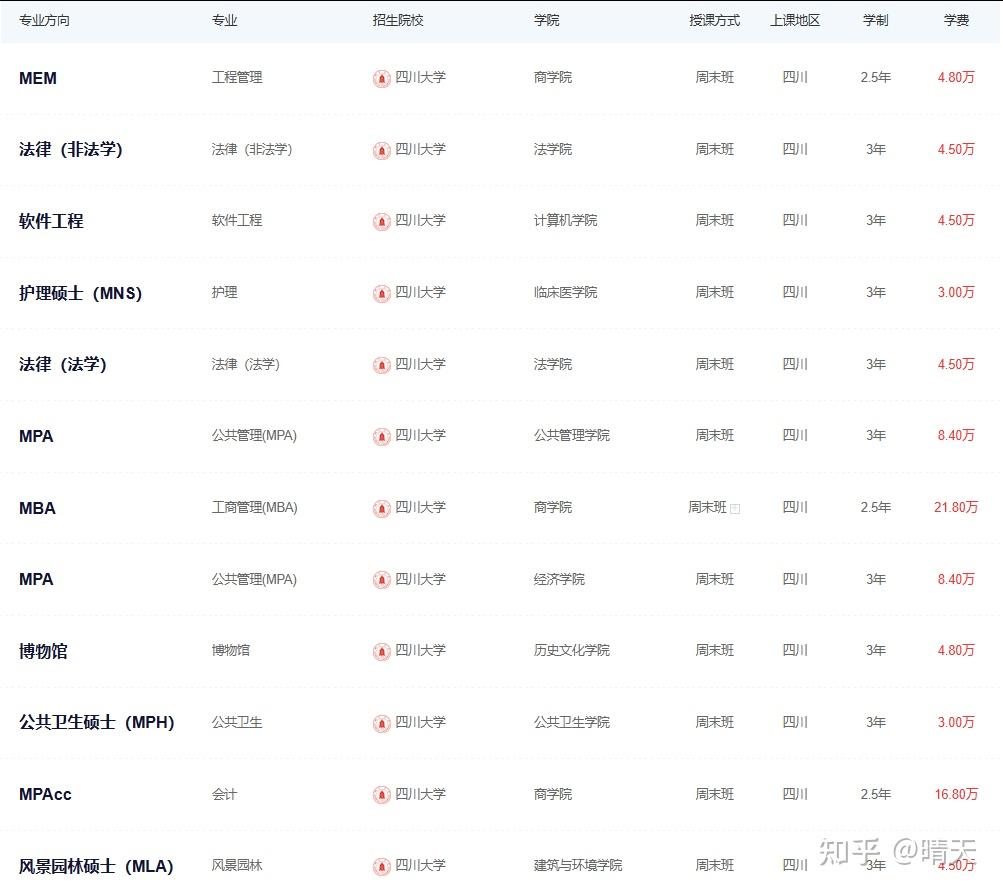
Task: Open the MBA program title
Action: (x=37, y=508)
